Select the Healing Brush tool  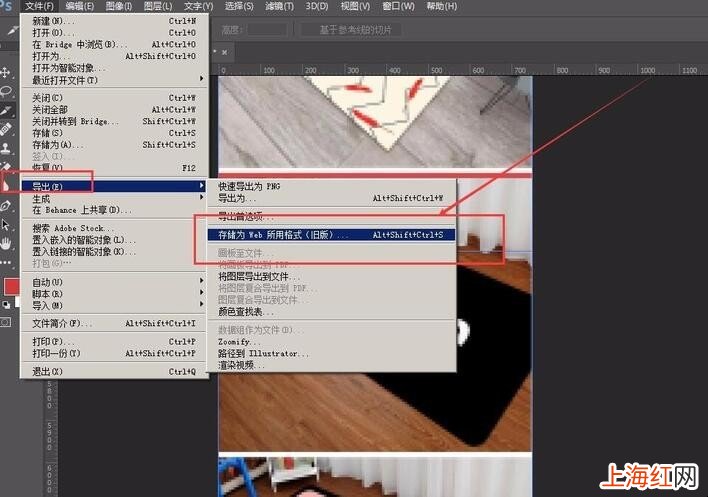pos(6,130)
